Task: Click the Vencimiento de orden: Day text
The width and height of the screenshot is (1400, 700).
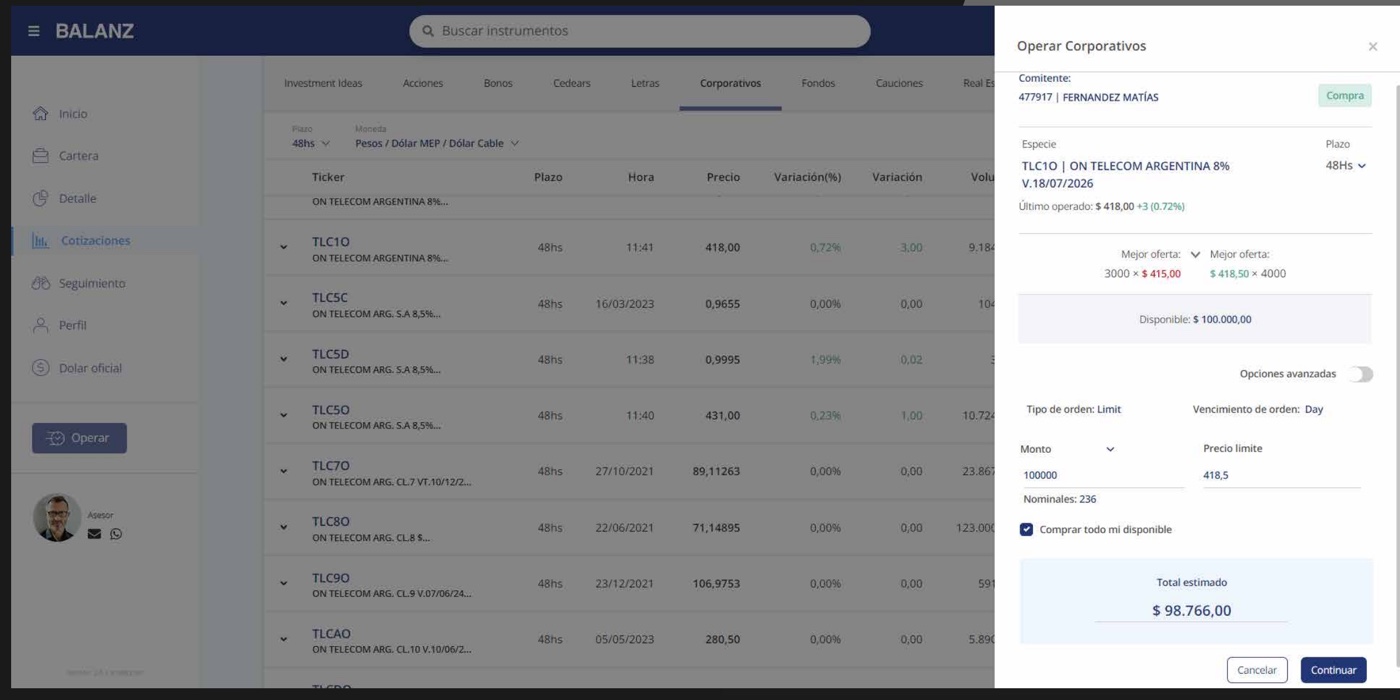Action: 1258,409
